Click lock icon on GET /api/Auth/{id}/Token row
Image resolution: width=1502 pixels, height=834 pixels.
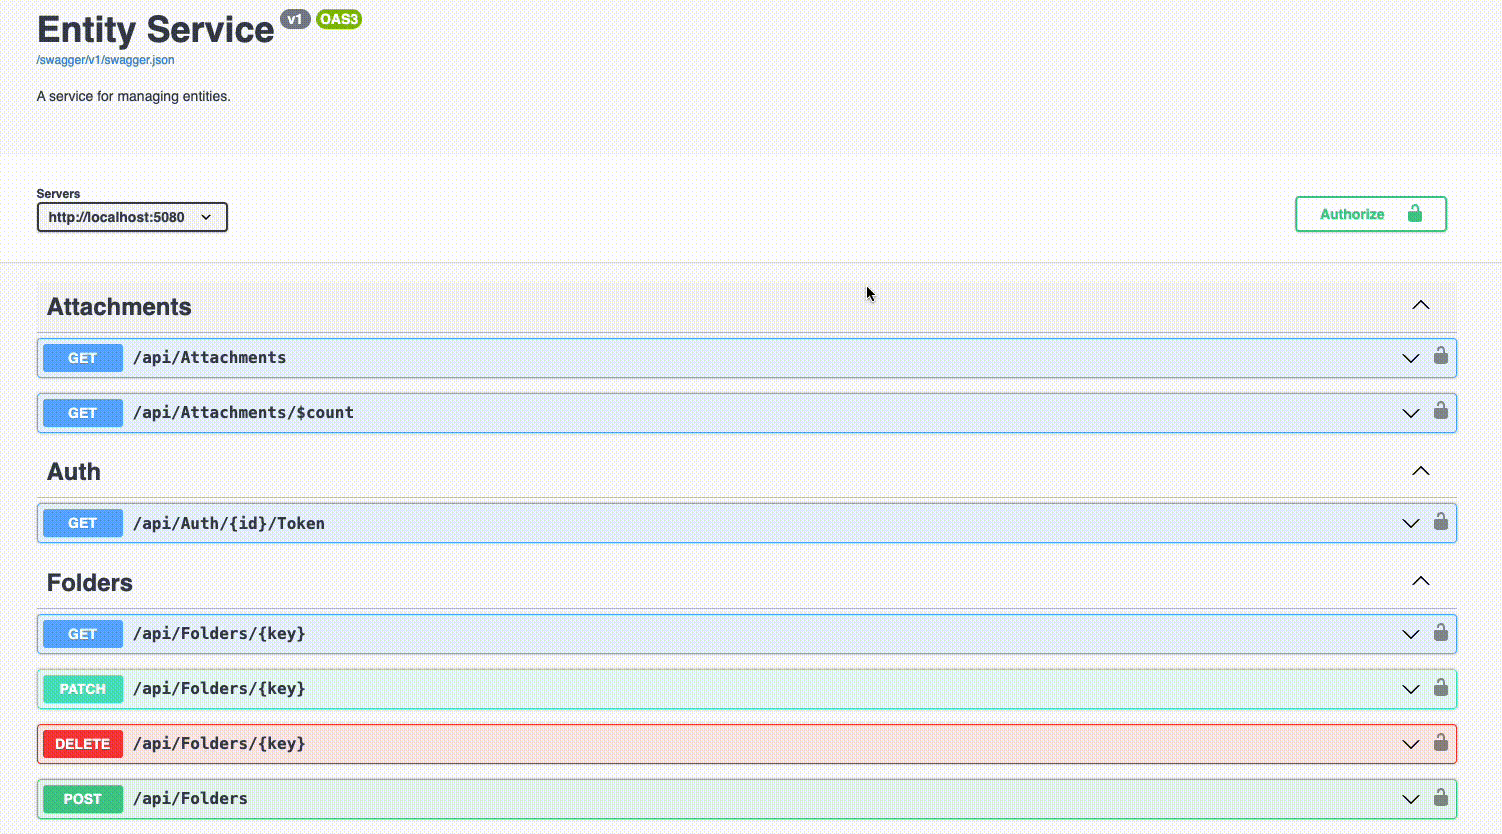[x=1440, y=522]
